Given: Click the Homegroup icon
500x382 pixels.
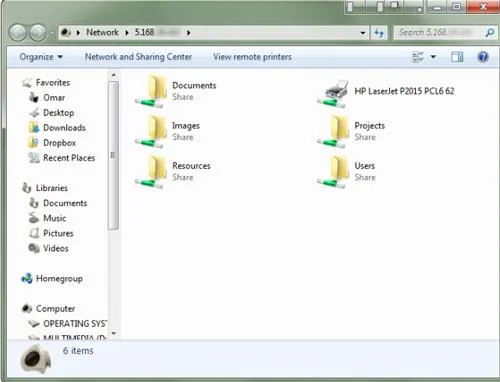Looking at the screenshot, I should tap(27, 278).
